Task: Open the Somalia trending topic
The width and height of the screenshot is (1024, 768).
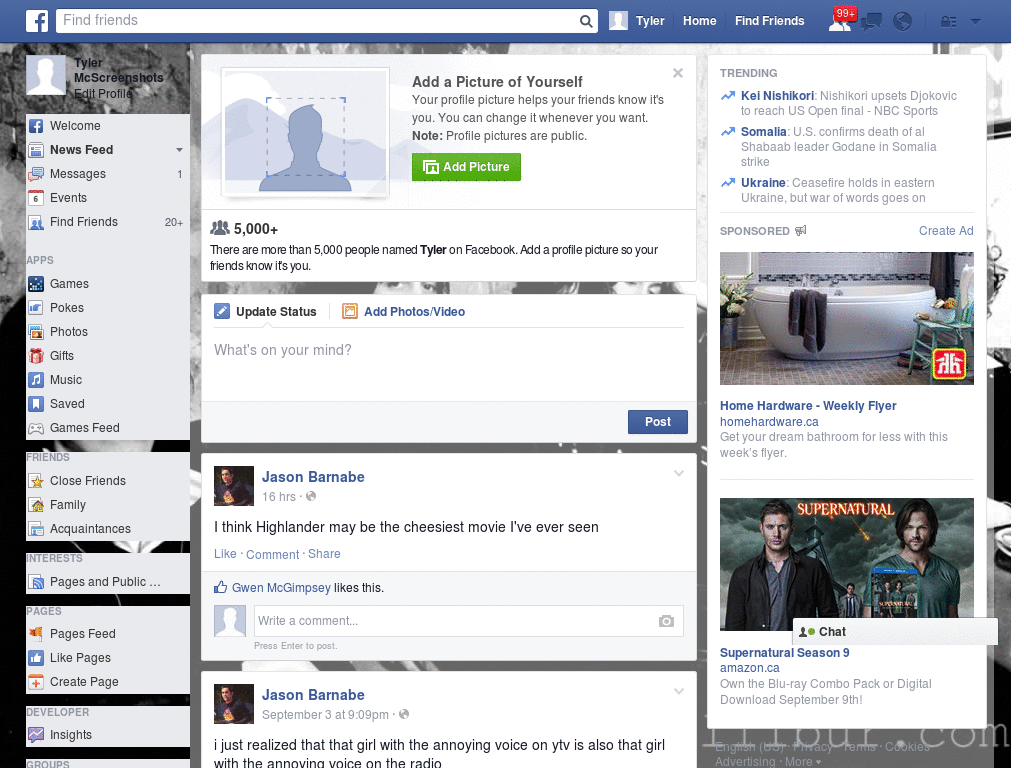Action: pyautogui.click(x=763, y=132)
